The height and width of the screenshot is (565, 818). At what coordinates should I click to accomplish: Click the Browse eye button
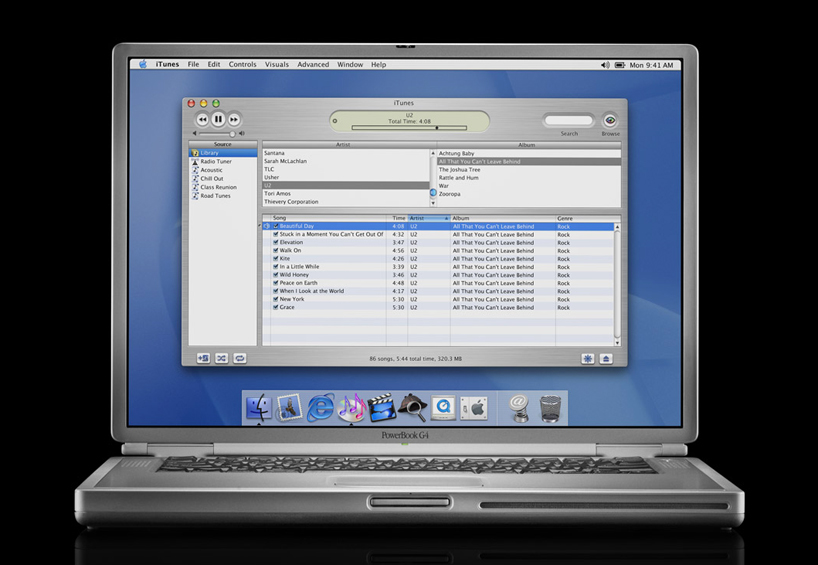609,121
